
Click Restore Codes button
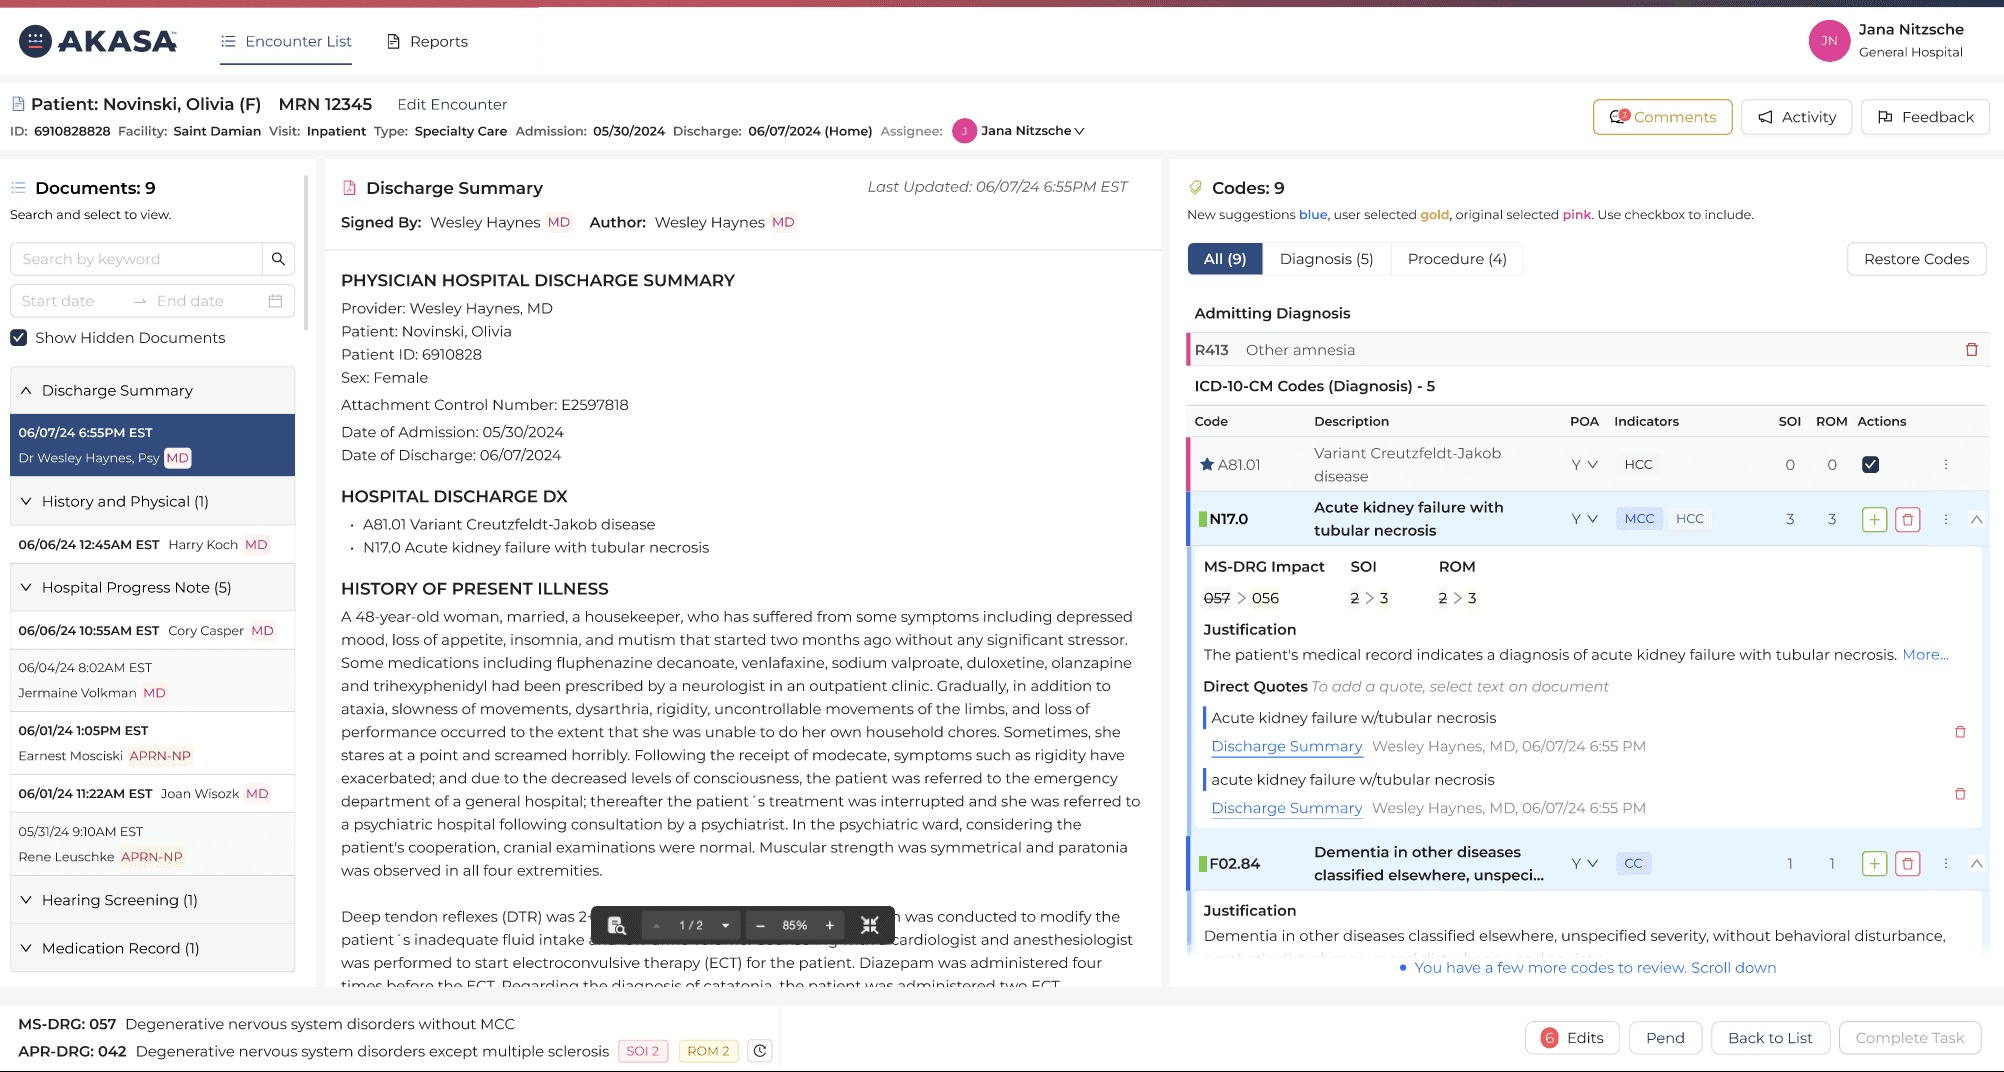1916,259
